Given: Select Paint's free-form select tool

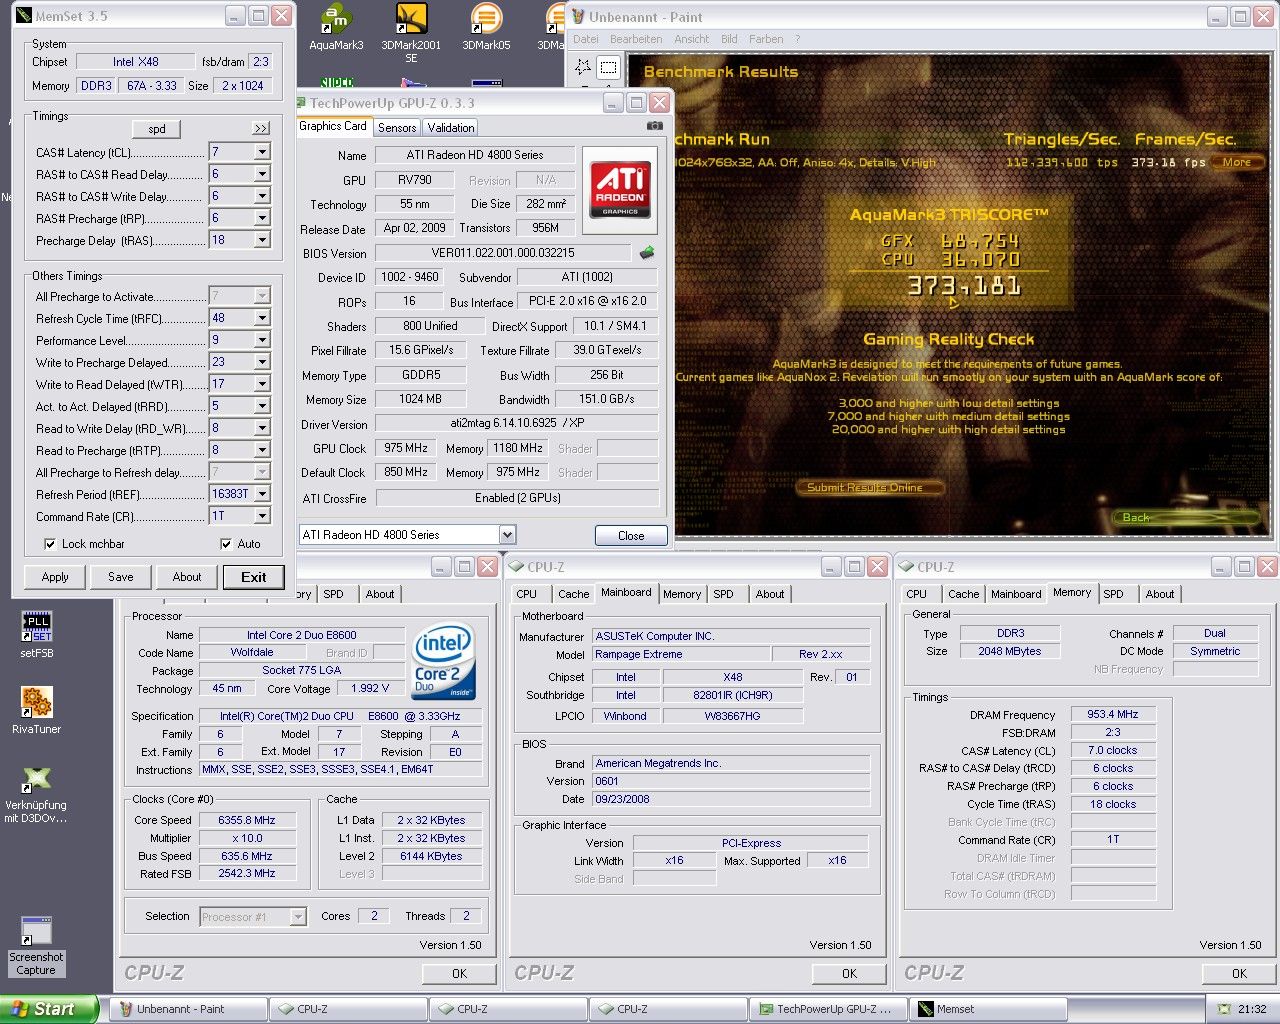Looking at the screenshot, I should click(584, 68).
